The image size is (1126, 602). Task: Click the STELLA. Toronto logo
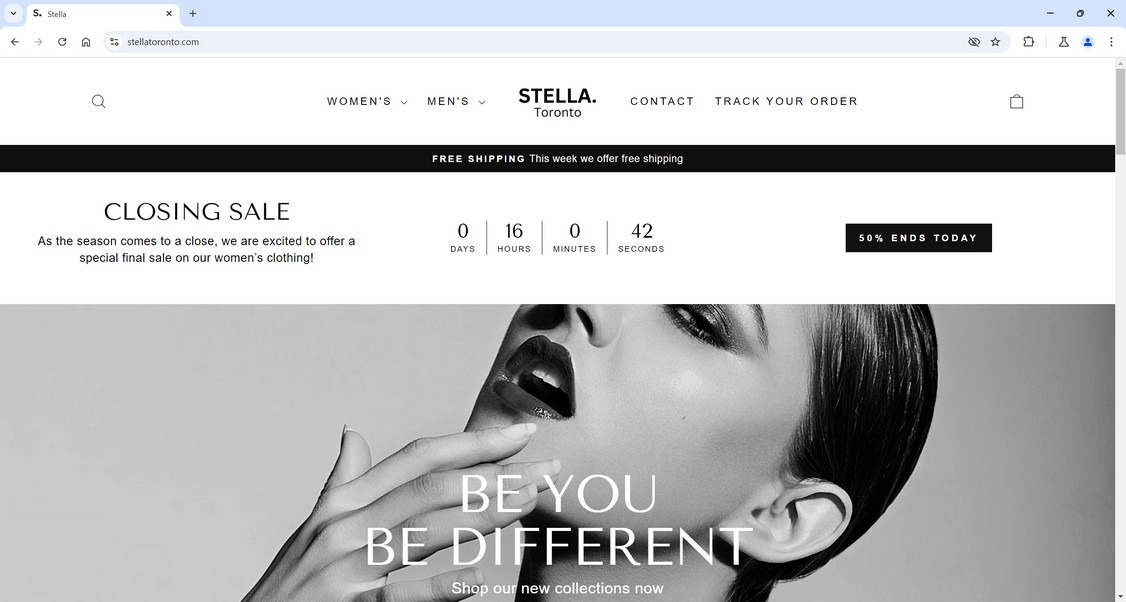pos(557,102)
